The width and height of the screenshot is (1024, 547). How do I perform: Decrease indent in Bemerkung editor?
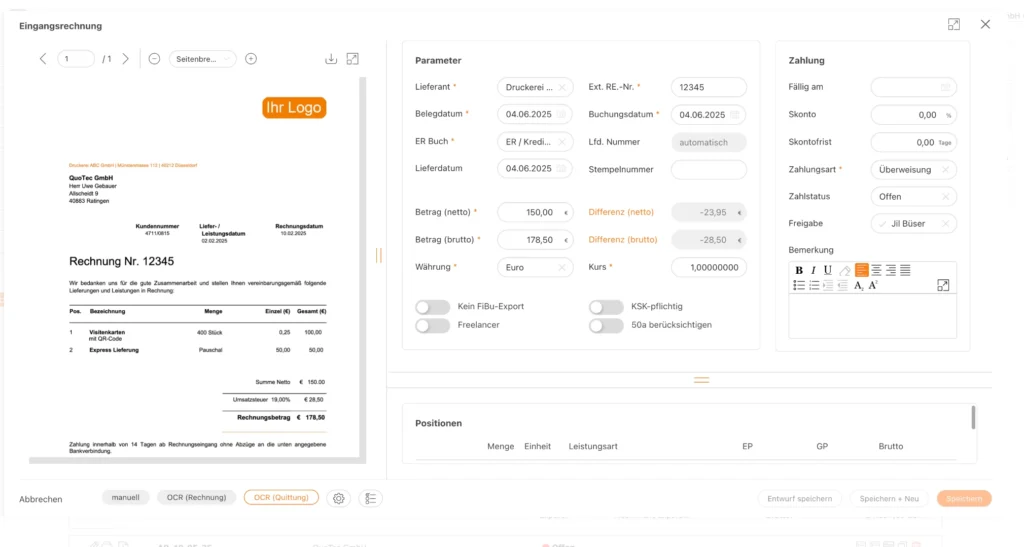pos(842,285)
